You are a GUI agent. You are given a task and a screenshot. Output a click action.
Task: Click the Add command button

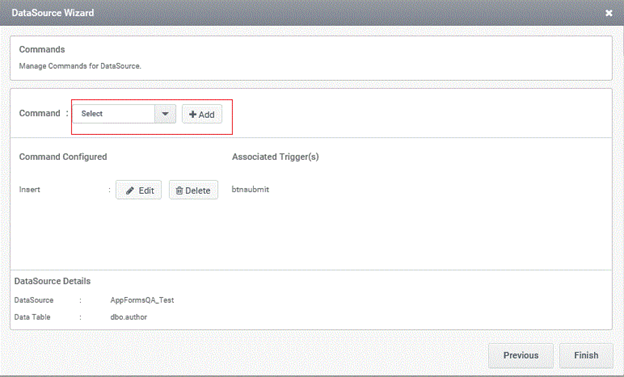tap(202, 114)
